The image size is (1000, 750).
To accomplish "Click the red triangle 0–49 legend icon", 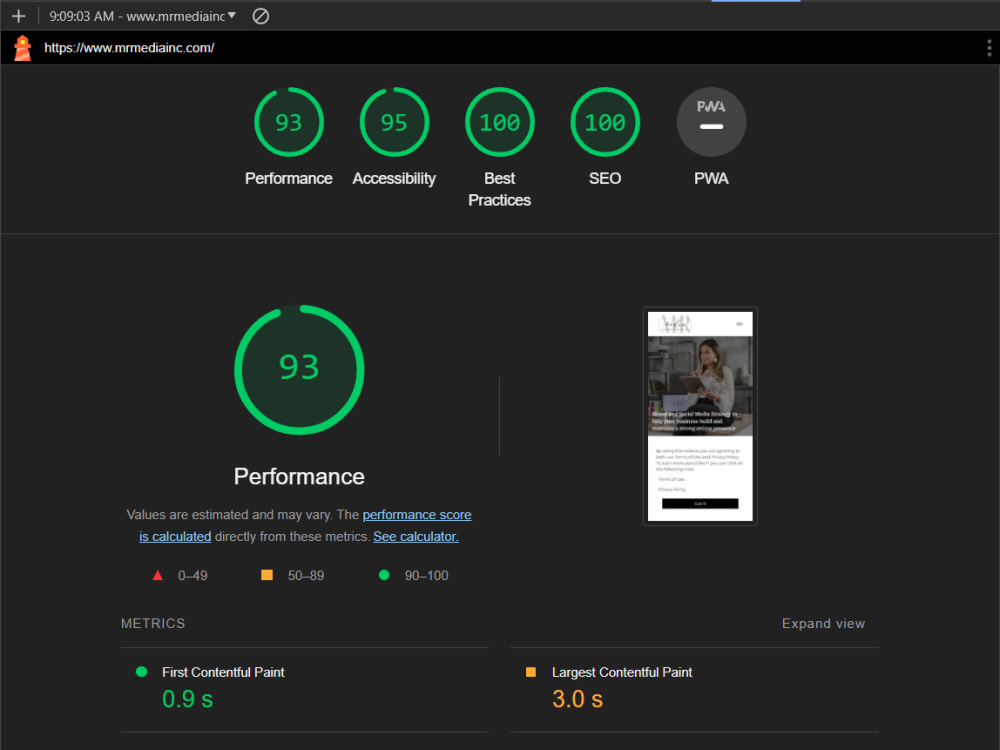I will [x=158, y=575].
